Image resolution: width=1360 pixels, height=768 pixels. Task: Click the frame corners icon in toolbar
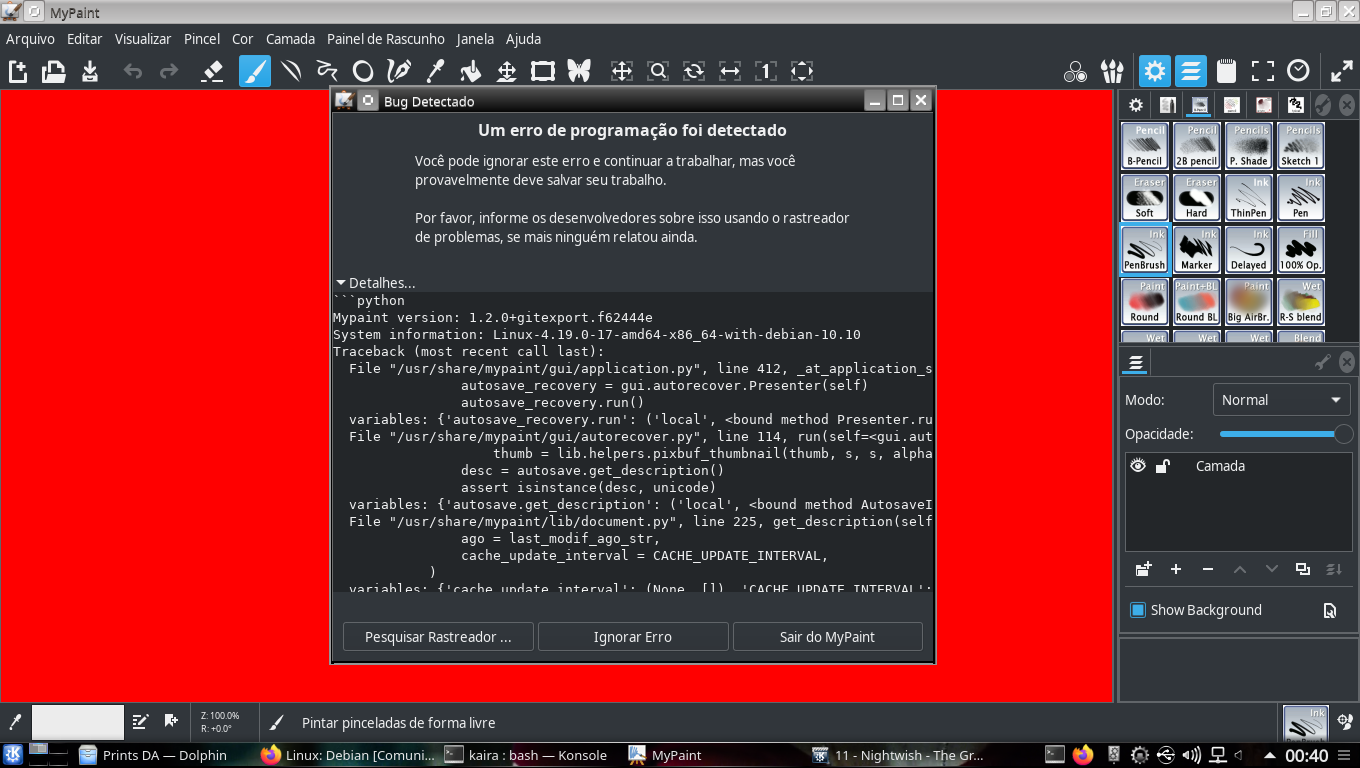[x=1263, y=71]
